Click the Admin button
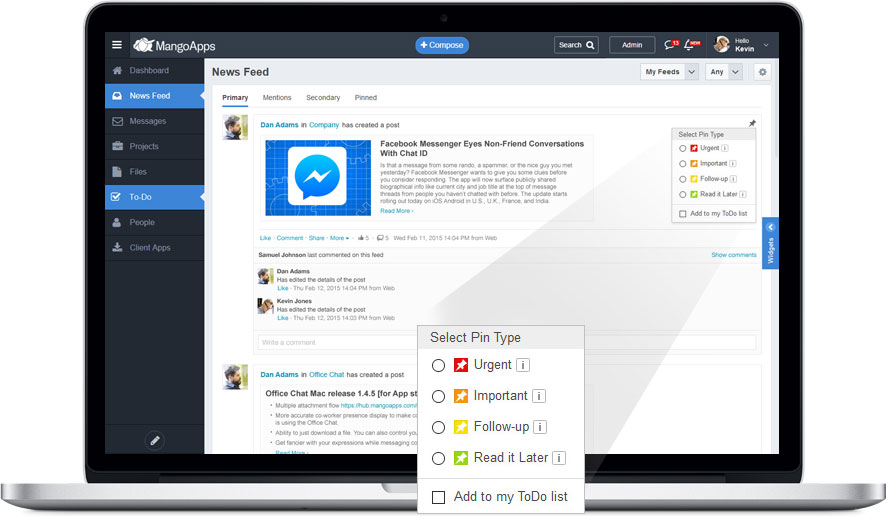 click(632, 45)
